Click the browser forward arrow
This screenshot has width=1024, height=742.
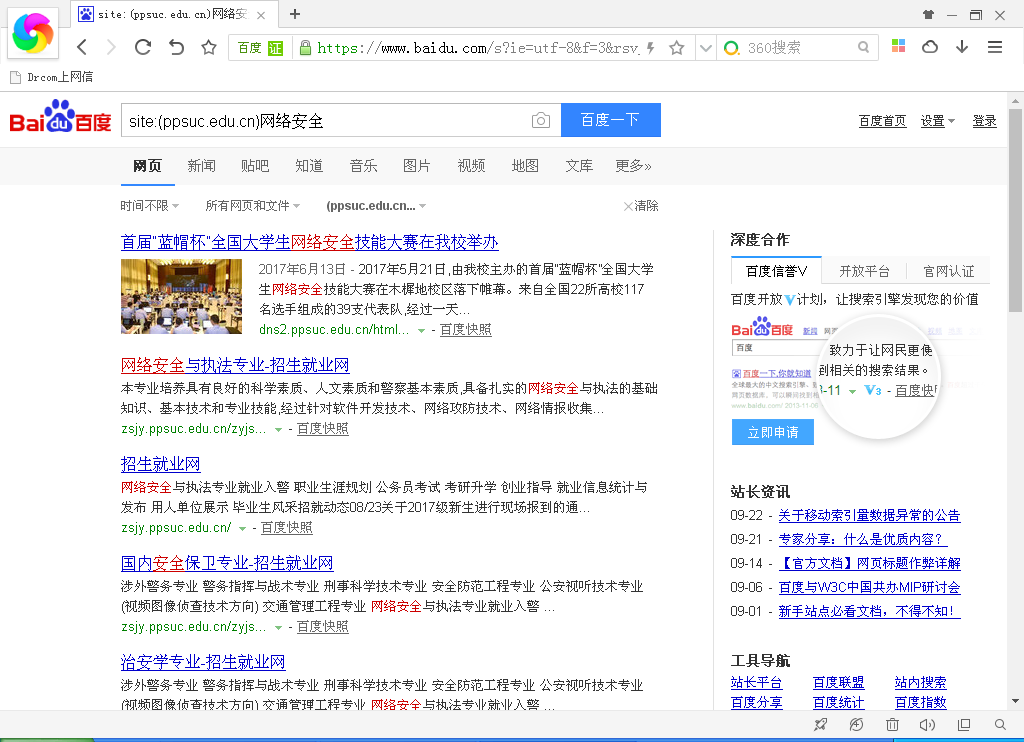click(111, 47)
